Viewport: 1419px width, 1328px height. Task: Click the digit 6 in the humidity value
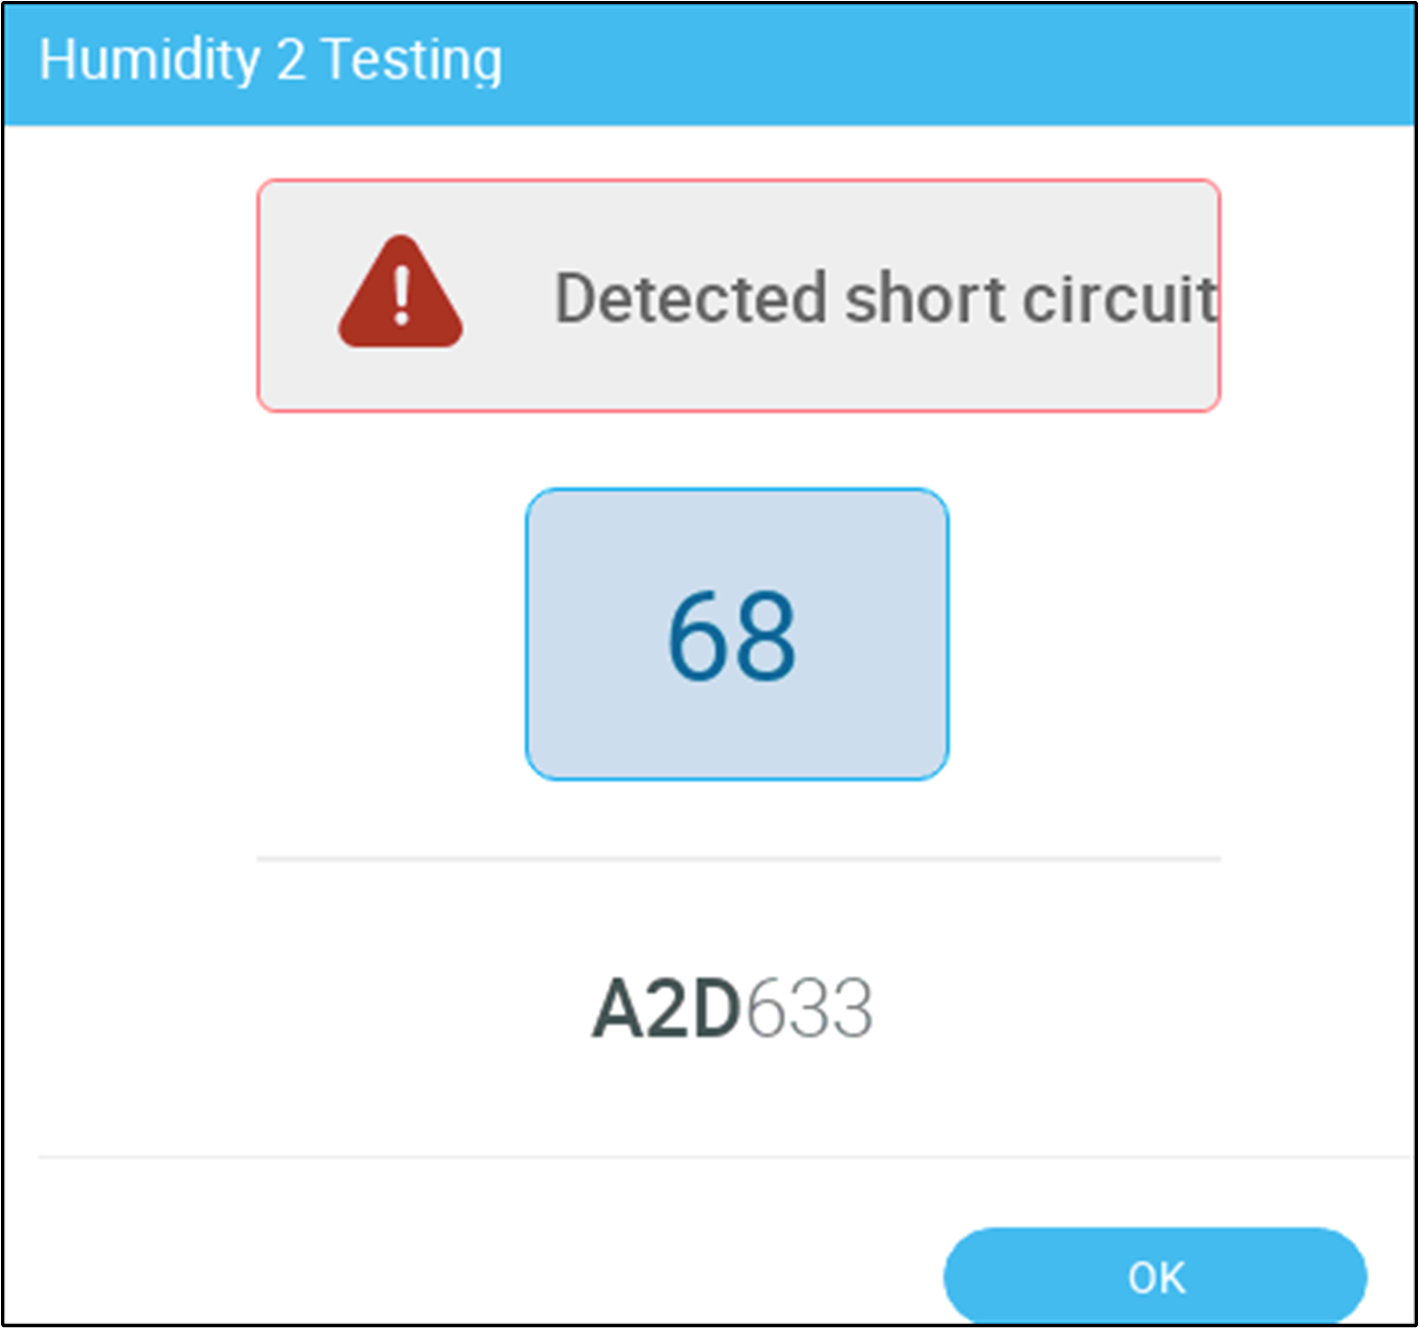click(699, 636)
